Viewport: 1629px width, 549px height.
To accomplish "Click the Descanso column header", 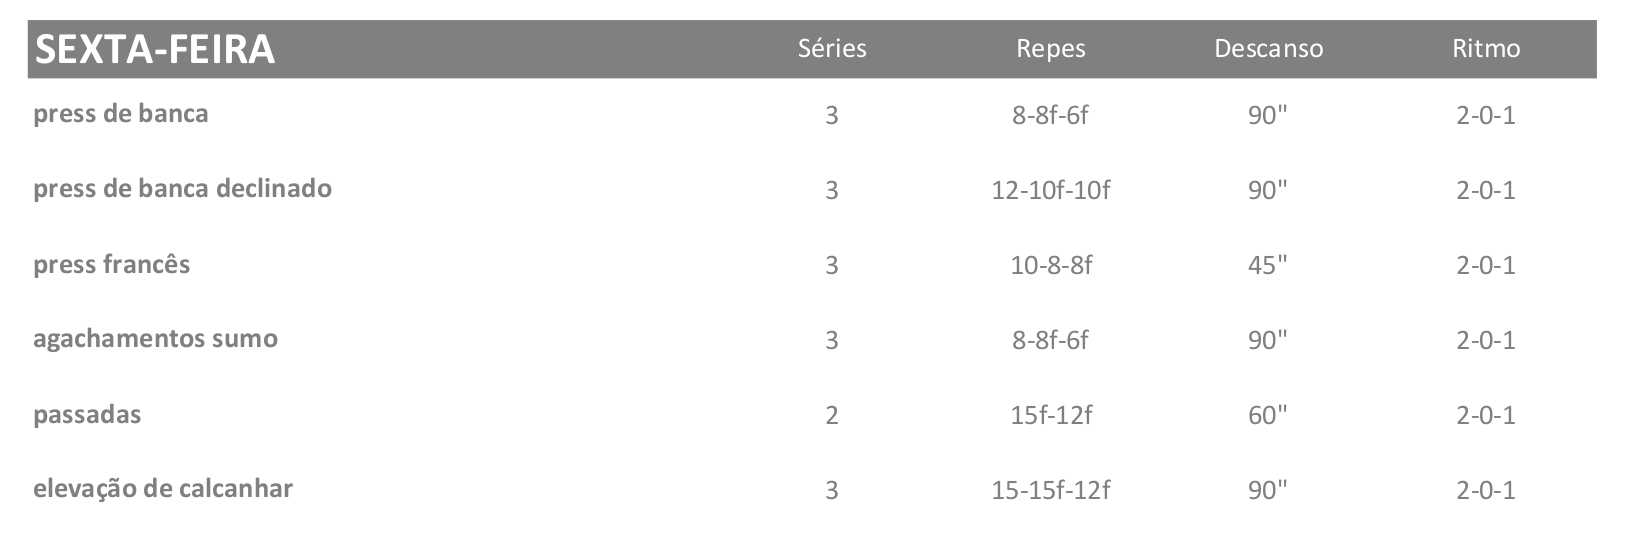I will click(1268, 49).
